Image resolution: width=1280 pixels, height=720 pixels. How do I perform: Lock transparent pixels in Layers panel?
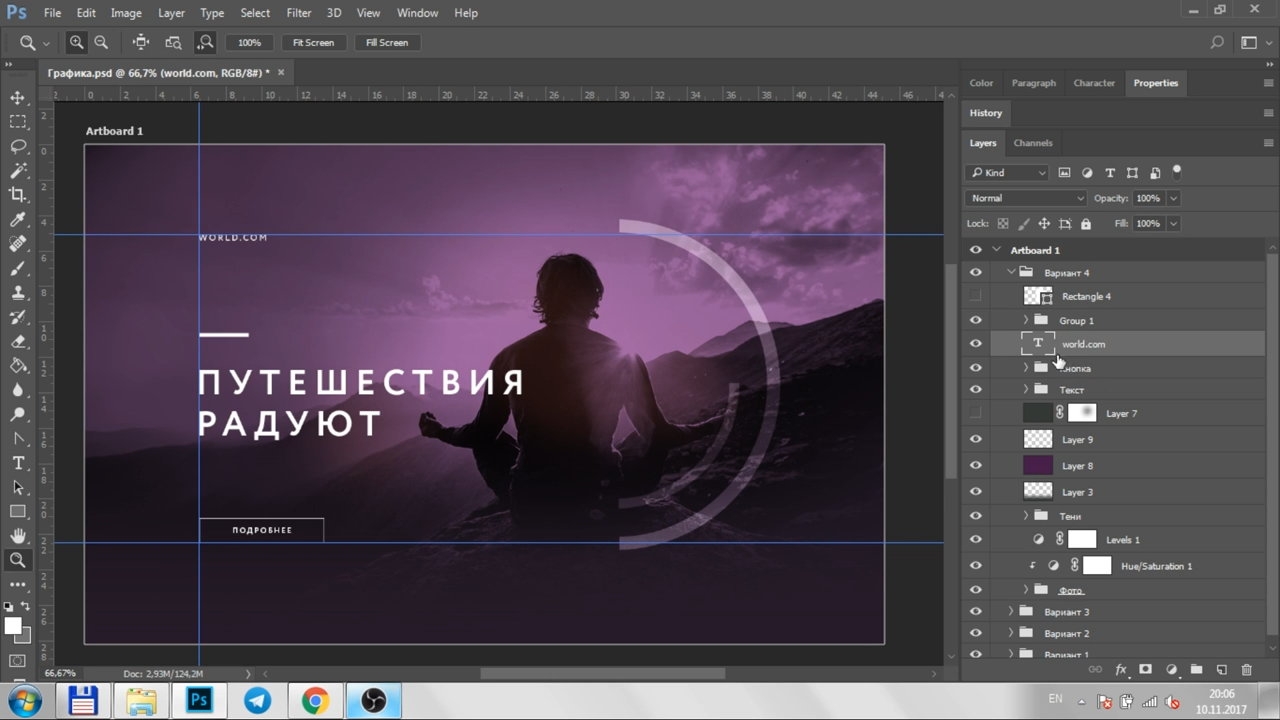coord(1002,224)
